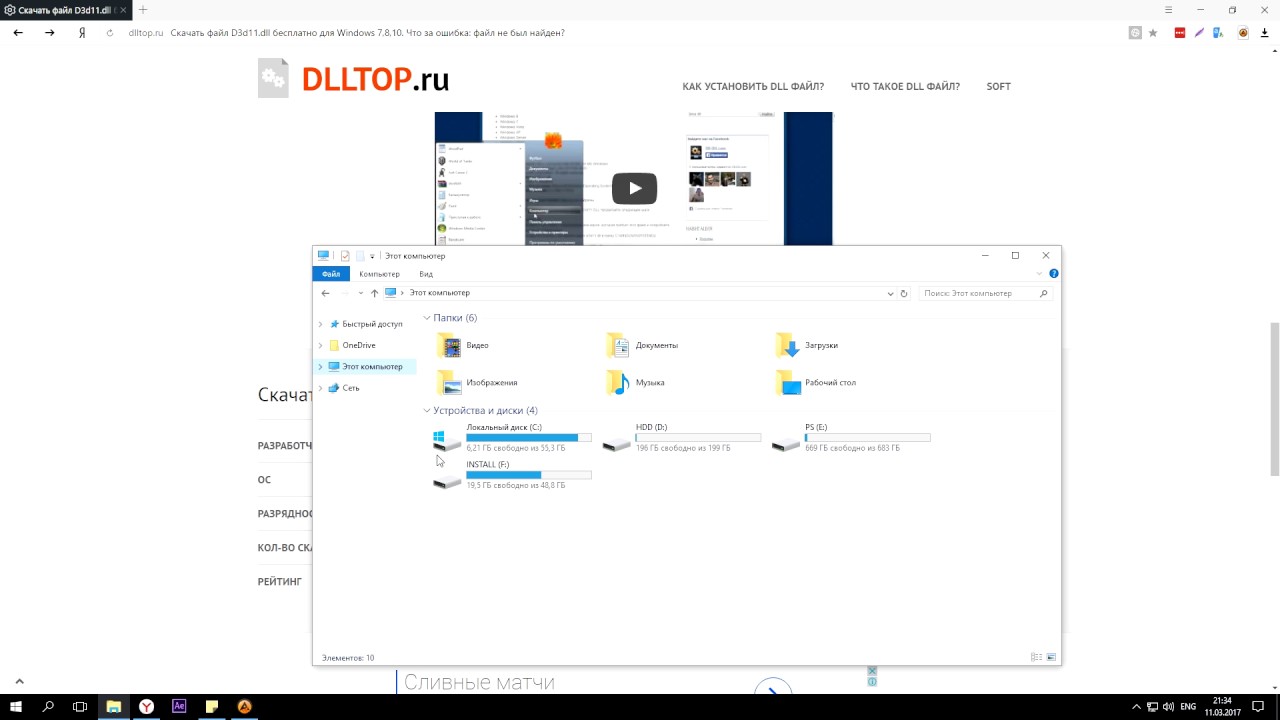
Task: Open the Action Center notifications
Action: 1259,706
